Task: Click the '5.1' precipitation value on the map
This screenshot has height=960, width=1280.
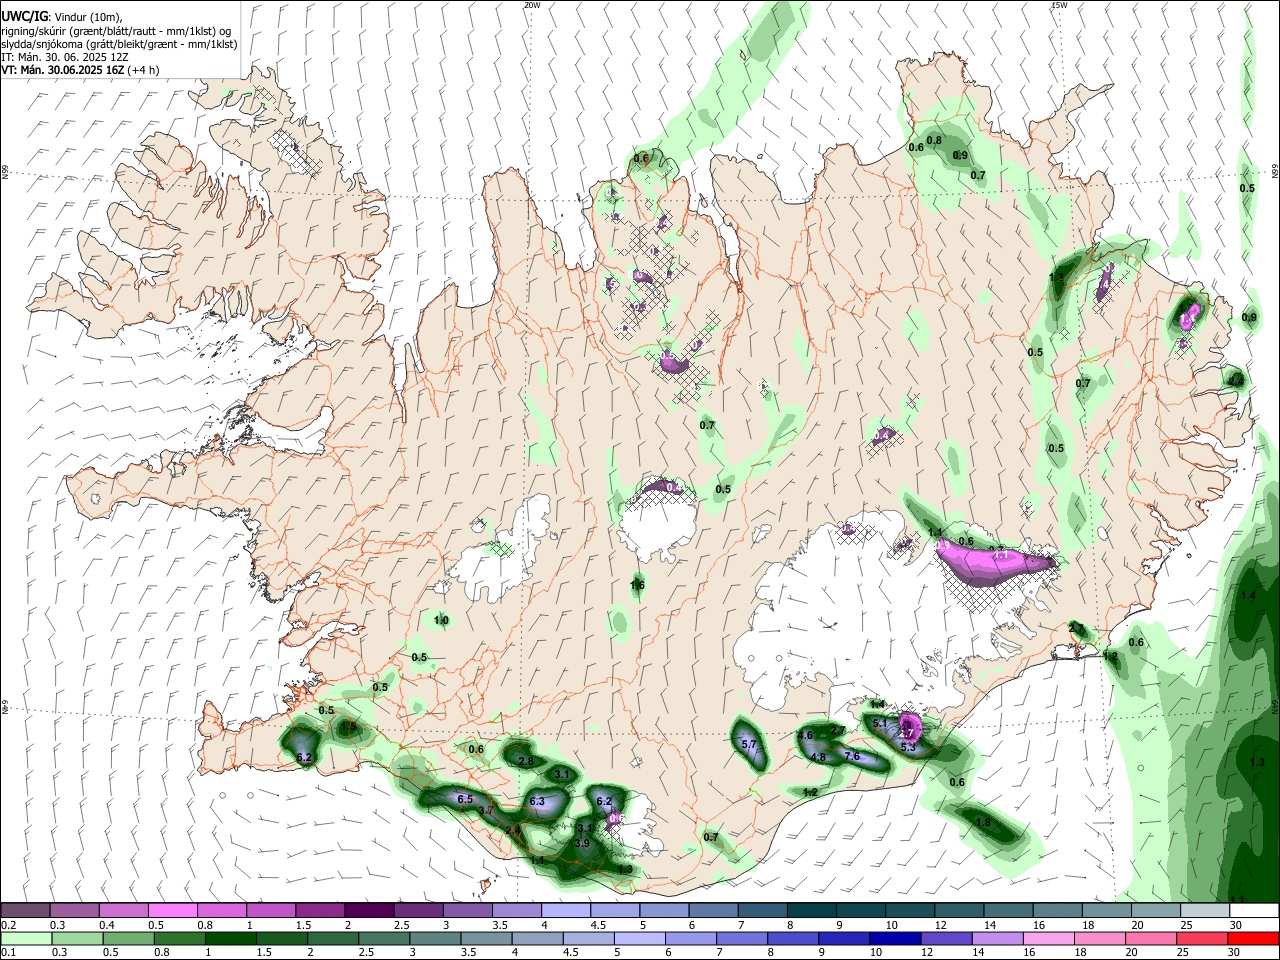Action: coord(880,723)
